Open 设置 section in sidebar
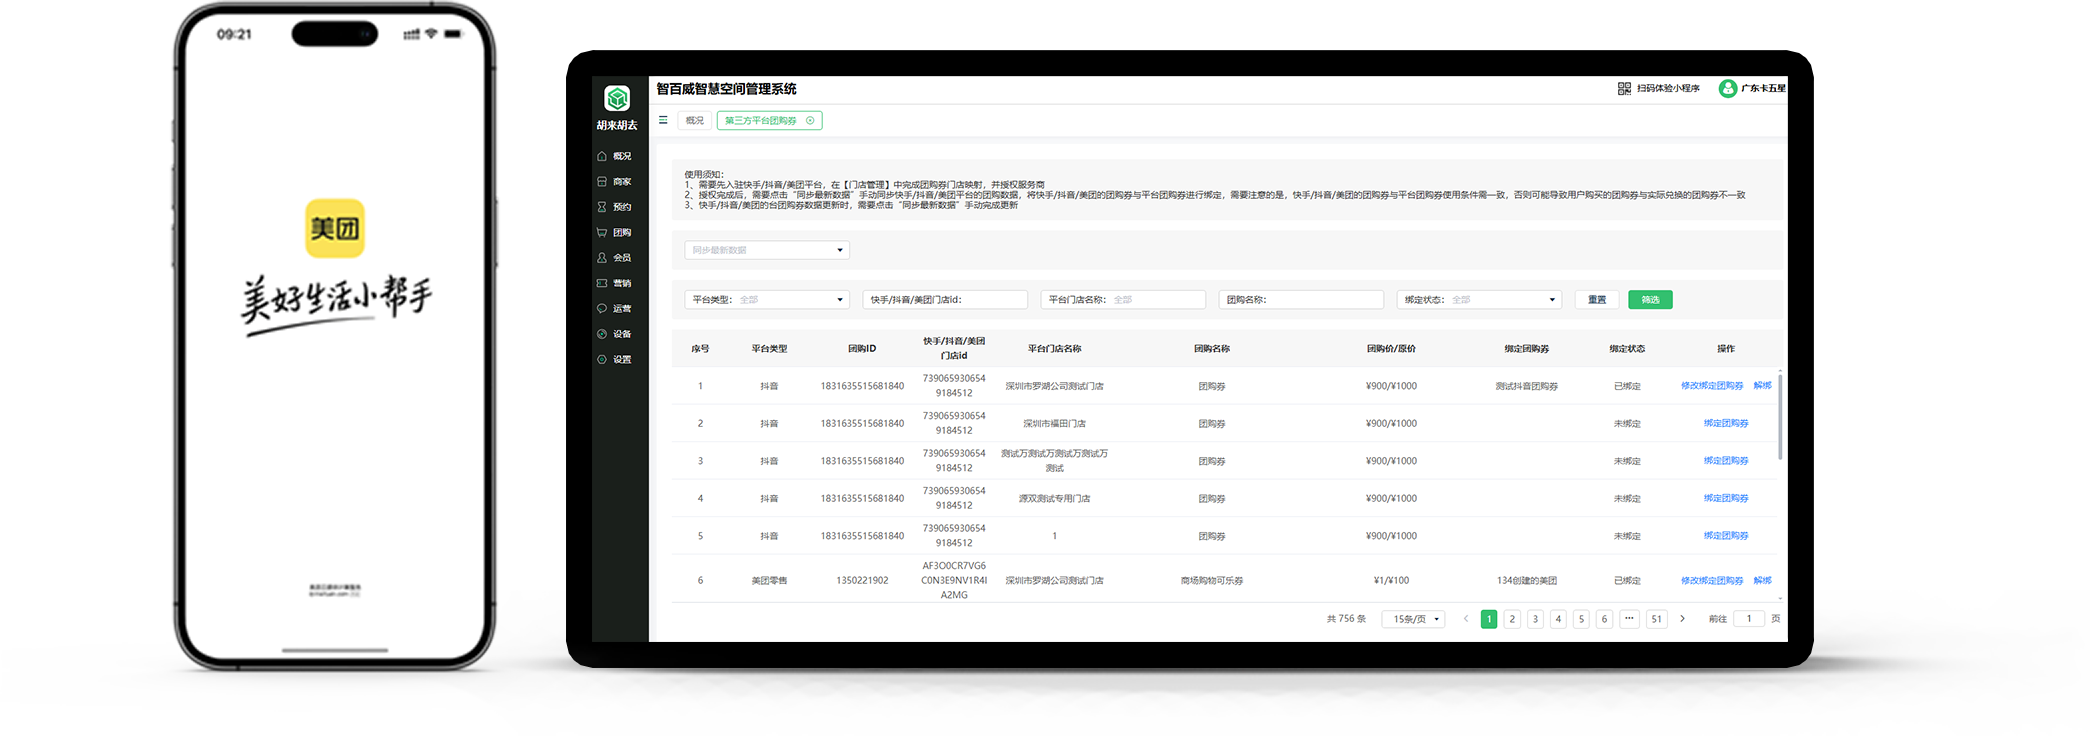Screen dimensions: 2090x736 [x=615, y=359]
